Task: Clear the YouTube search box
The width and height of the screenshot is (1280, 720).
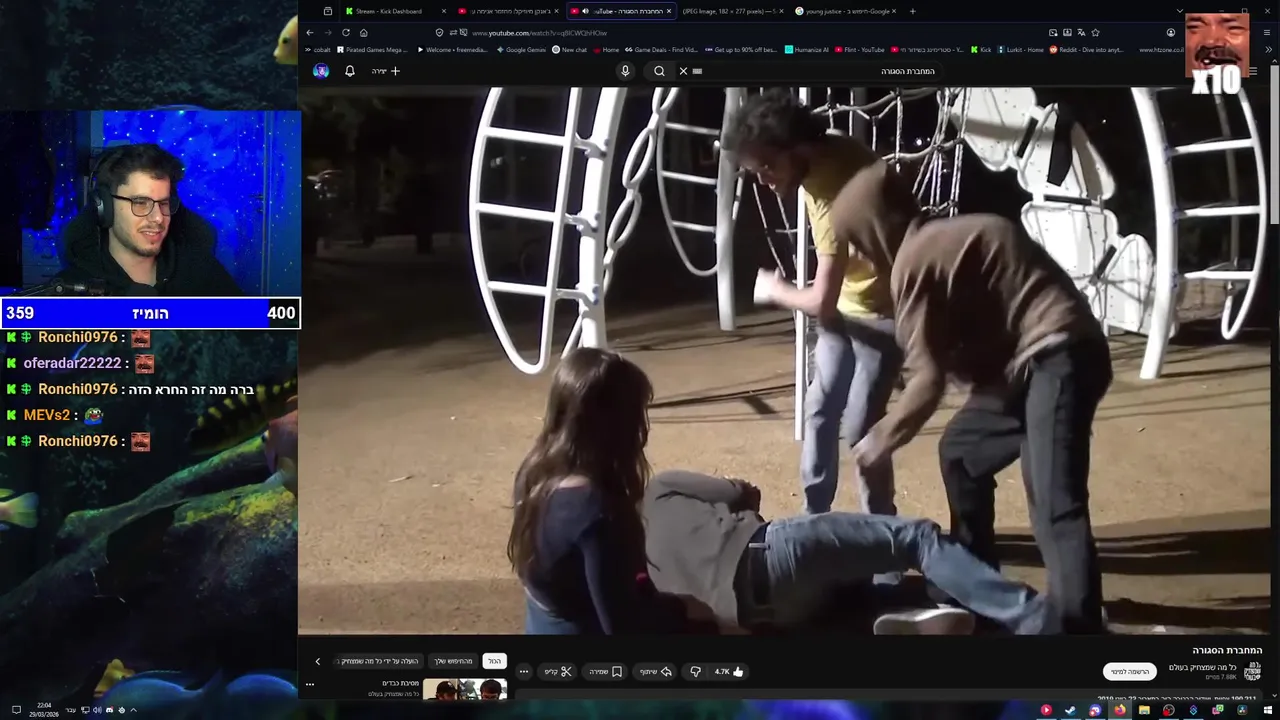Action: 683,71
